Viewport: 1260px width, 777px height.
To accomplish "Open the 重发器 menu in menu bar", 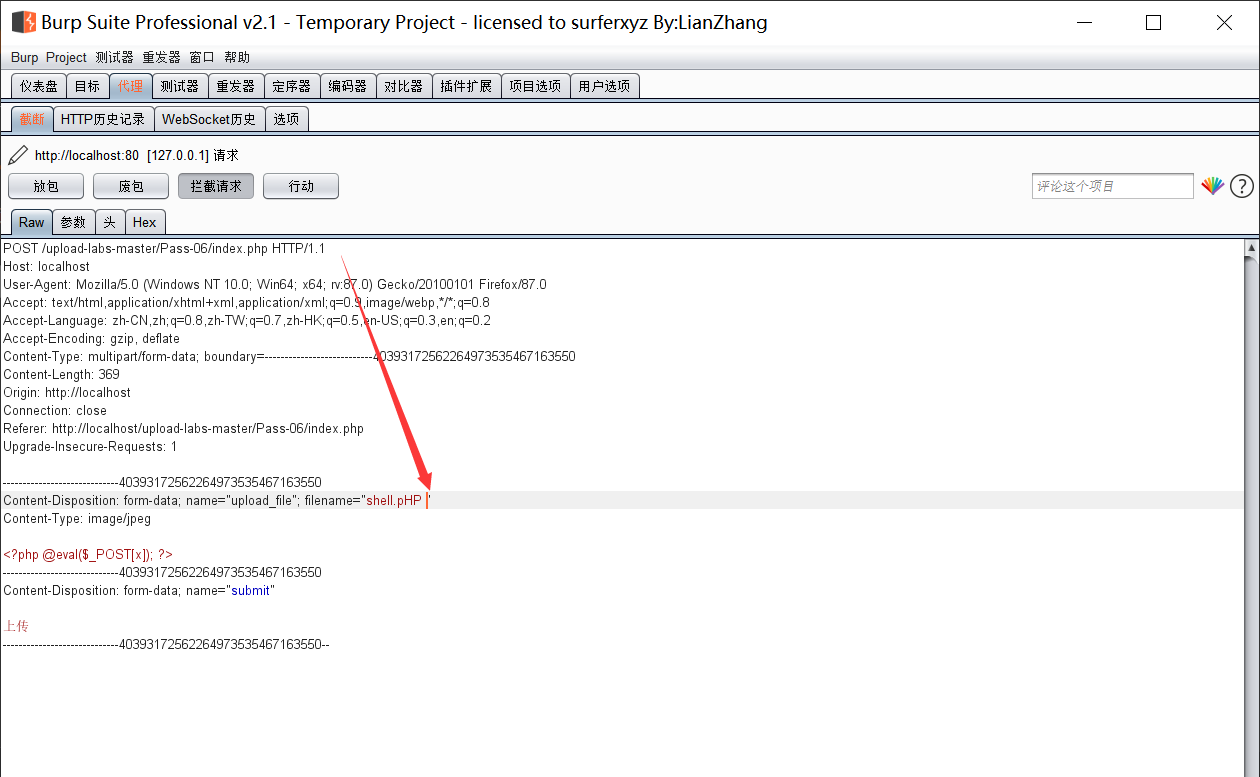I will tap(161, 58).
